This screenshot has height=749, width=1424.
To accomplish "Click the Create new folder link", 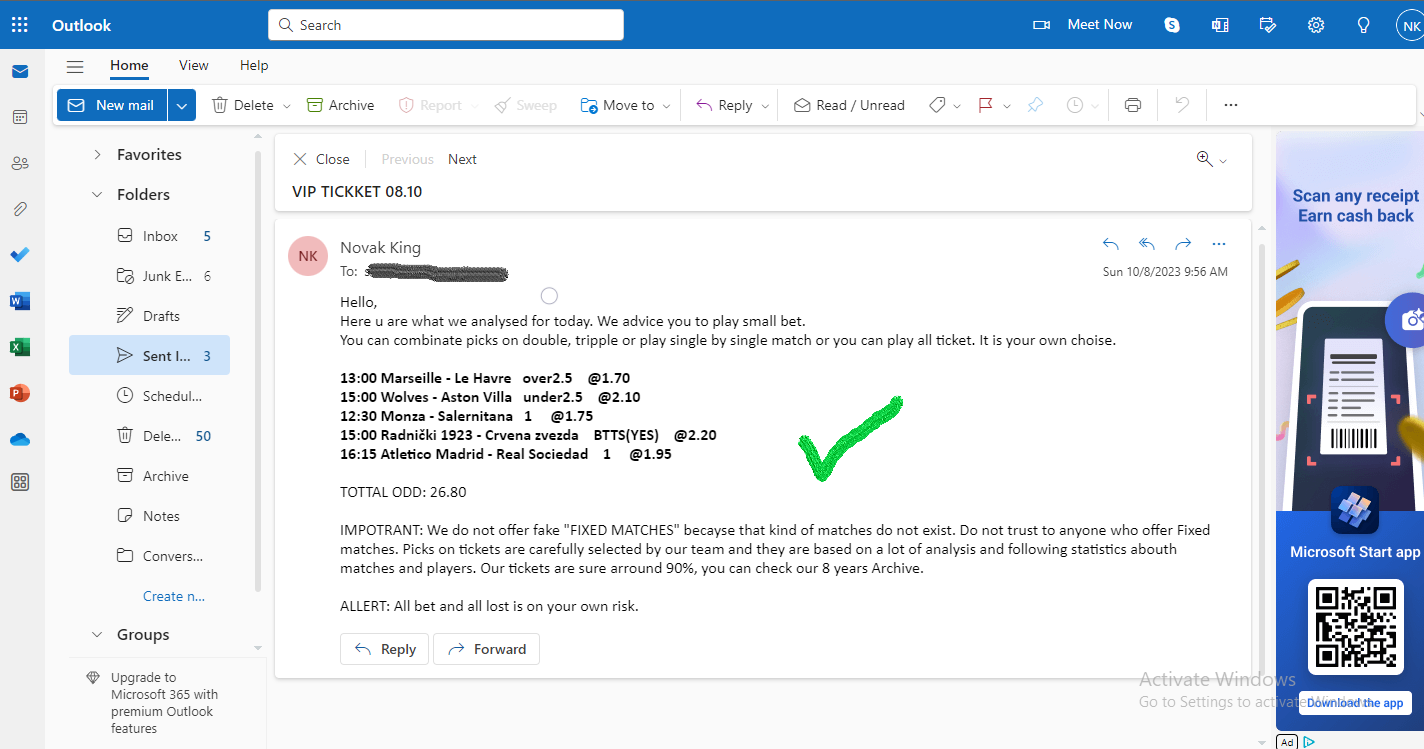I will [x=174, y=596].
